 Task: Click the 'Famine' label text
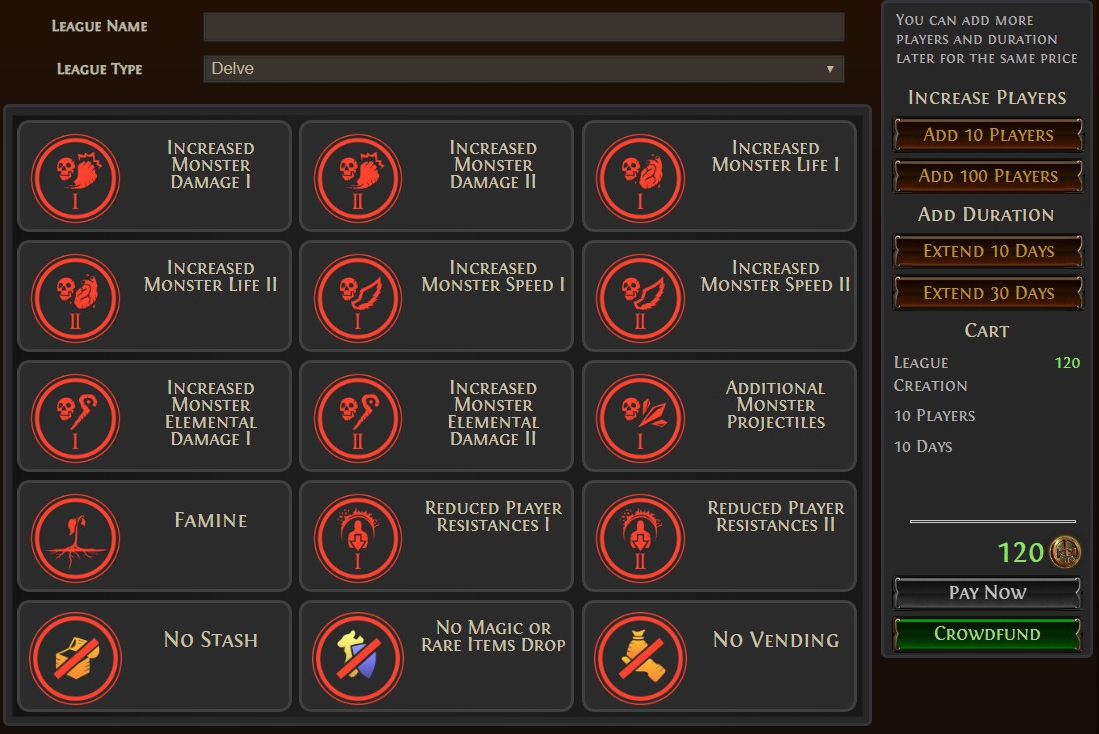(210, 520)
